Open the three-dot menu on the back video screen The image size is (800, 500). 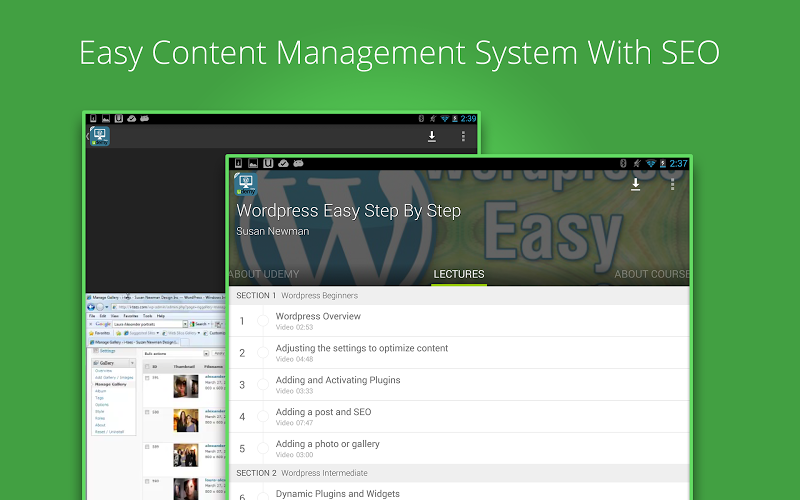click(x=463, y=136)
